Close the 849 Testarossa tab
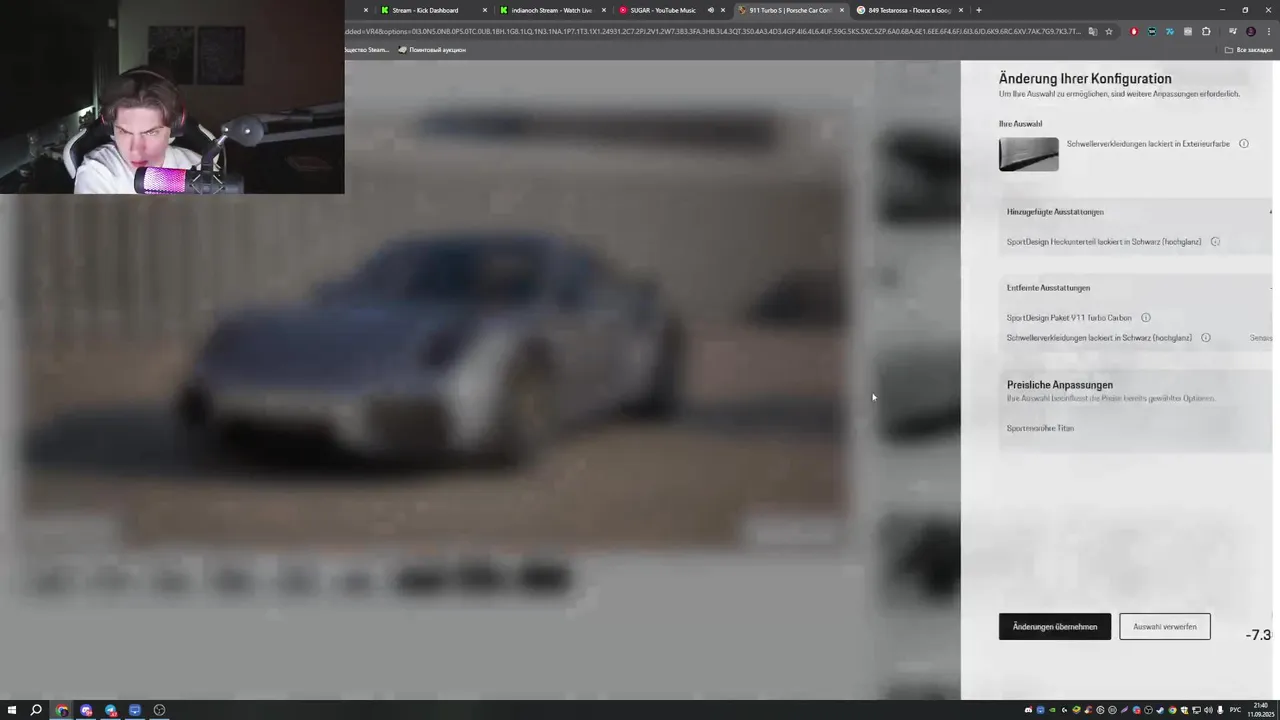Viewport: 1280px width, 720px height. 961,10
